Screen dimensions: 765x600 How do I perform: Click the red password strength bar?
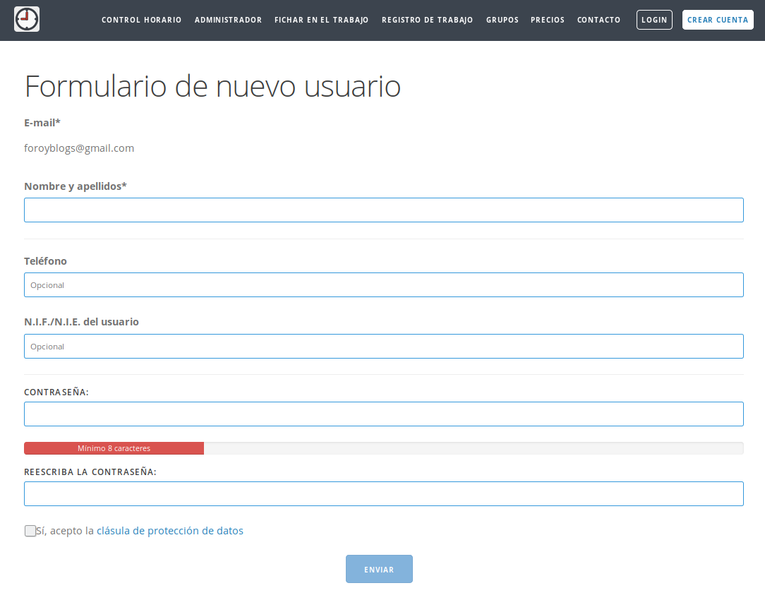coord(114,449)
